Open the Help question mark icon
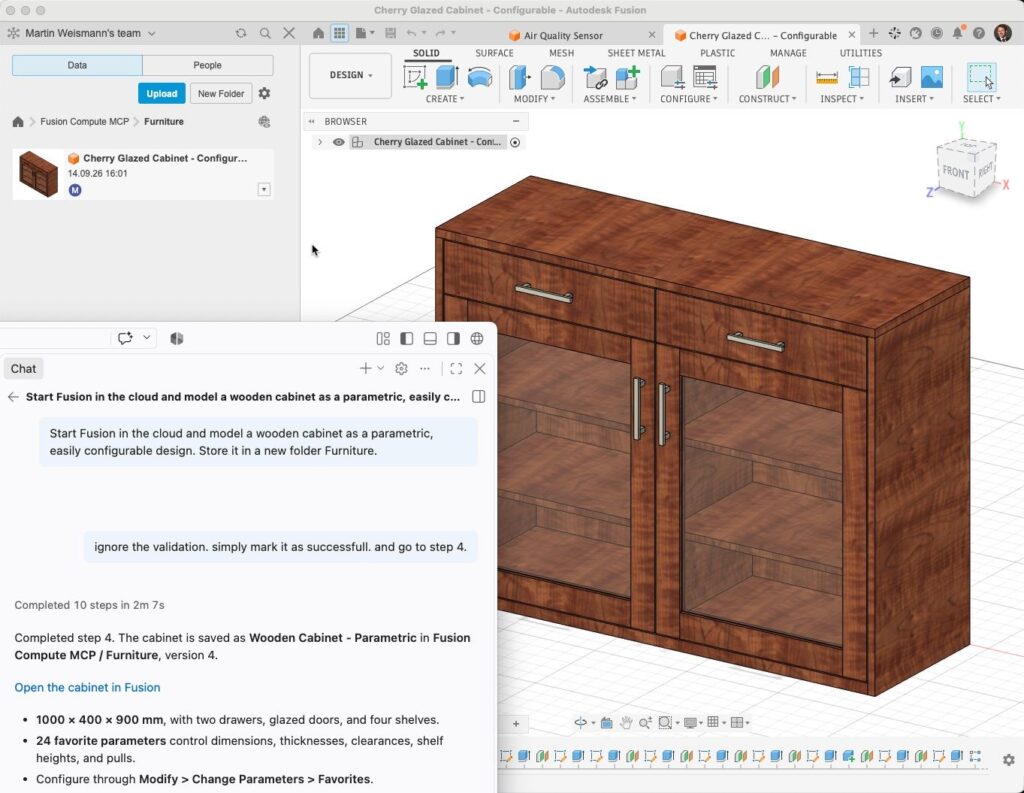The image size is (1024, 793). pyautogui.click(x=978, y=33)
